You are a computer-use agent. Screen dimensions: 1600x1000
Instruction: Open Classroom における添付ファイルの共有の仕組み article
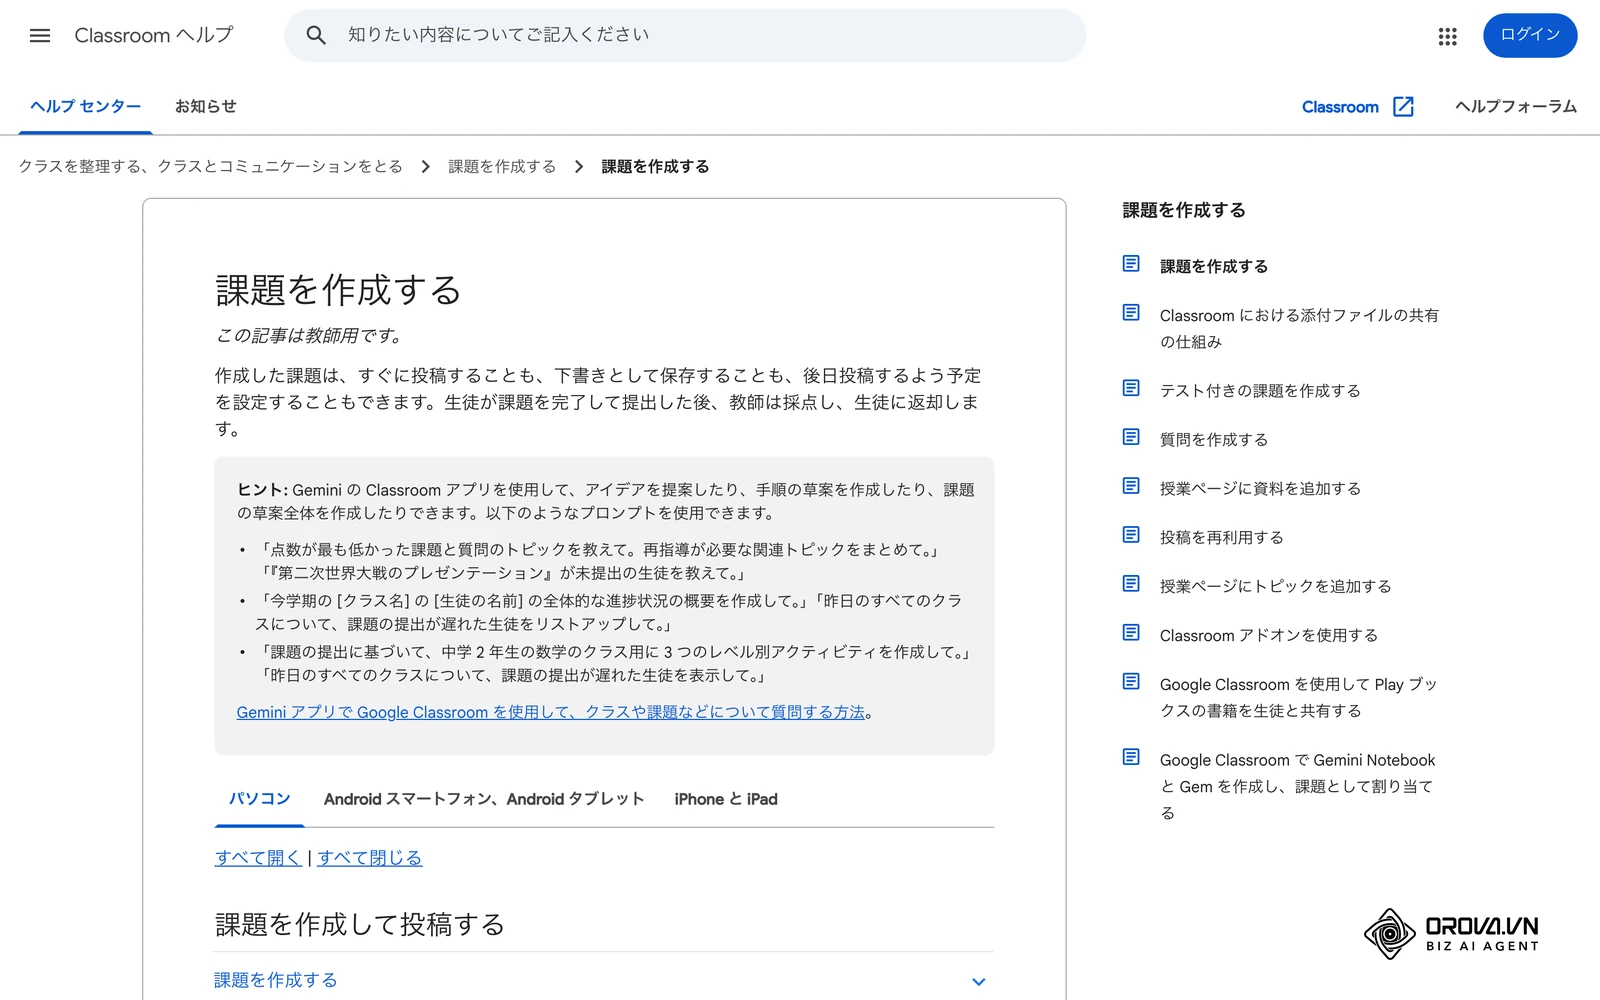[1299, 328]
